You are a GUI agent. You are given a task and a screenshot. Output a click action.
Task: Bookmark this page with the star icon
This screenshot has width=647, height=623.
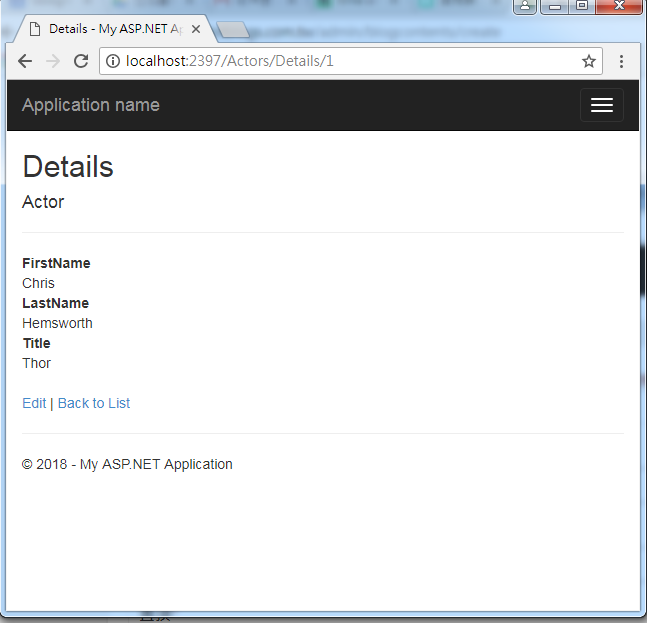click(589, 61)
